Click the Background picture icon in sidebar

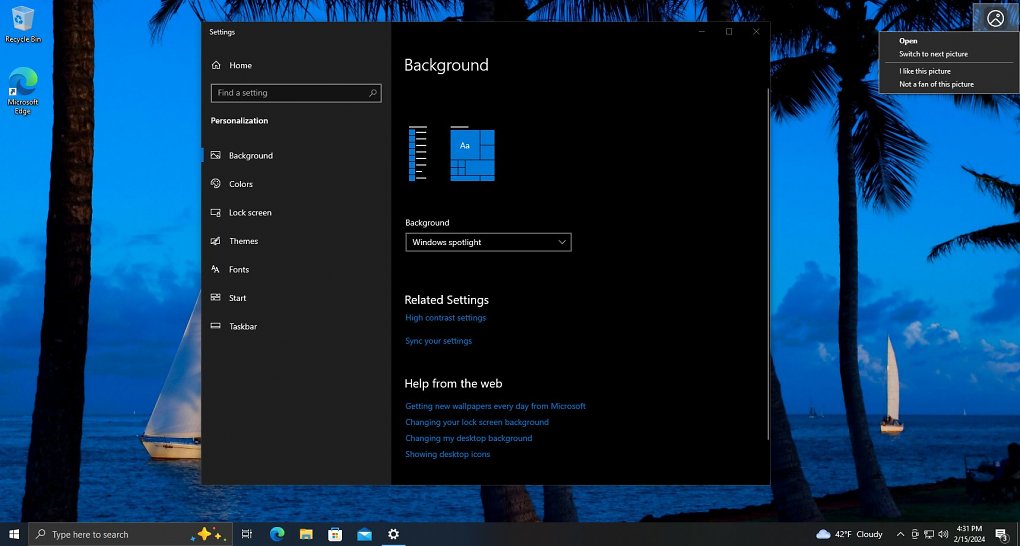pos(215,156)
